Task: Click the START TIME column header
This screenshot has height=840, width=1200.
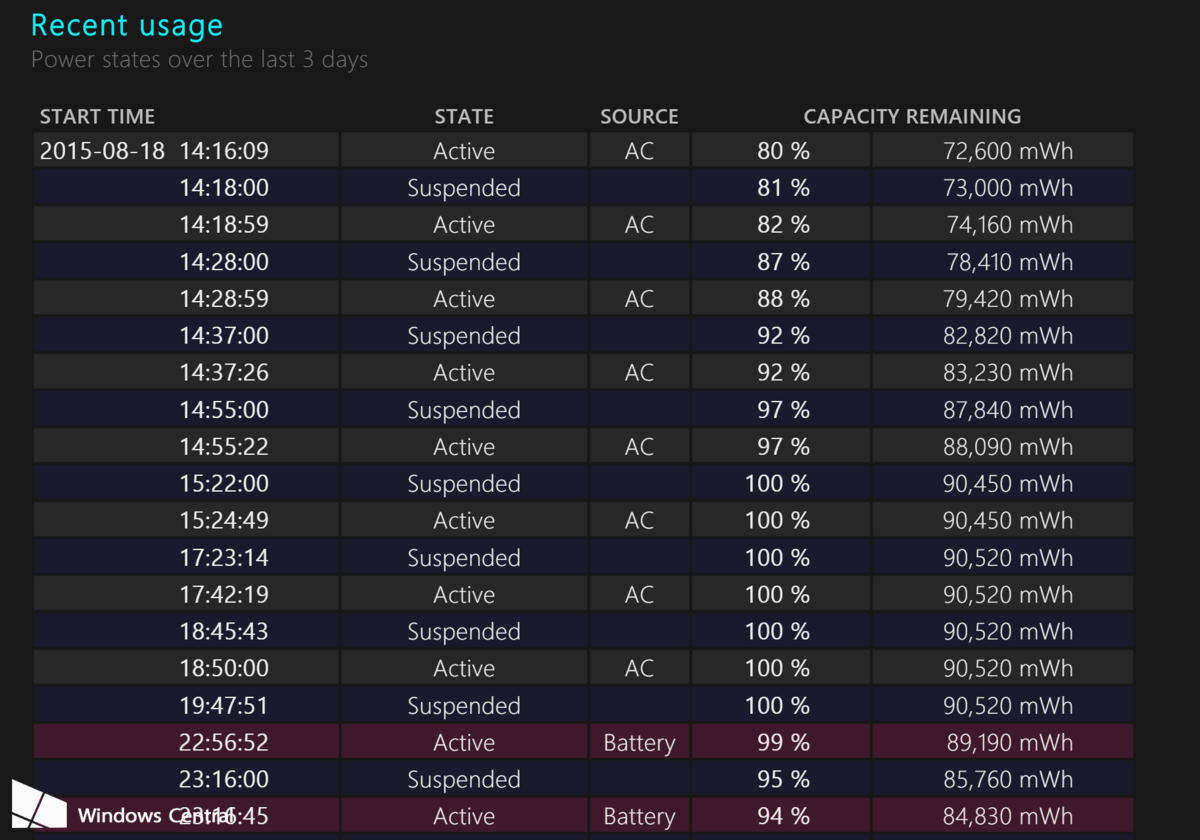Action: [97, 117]
